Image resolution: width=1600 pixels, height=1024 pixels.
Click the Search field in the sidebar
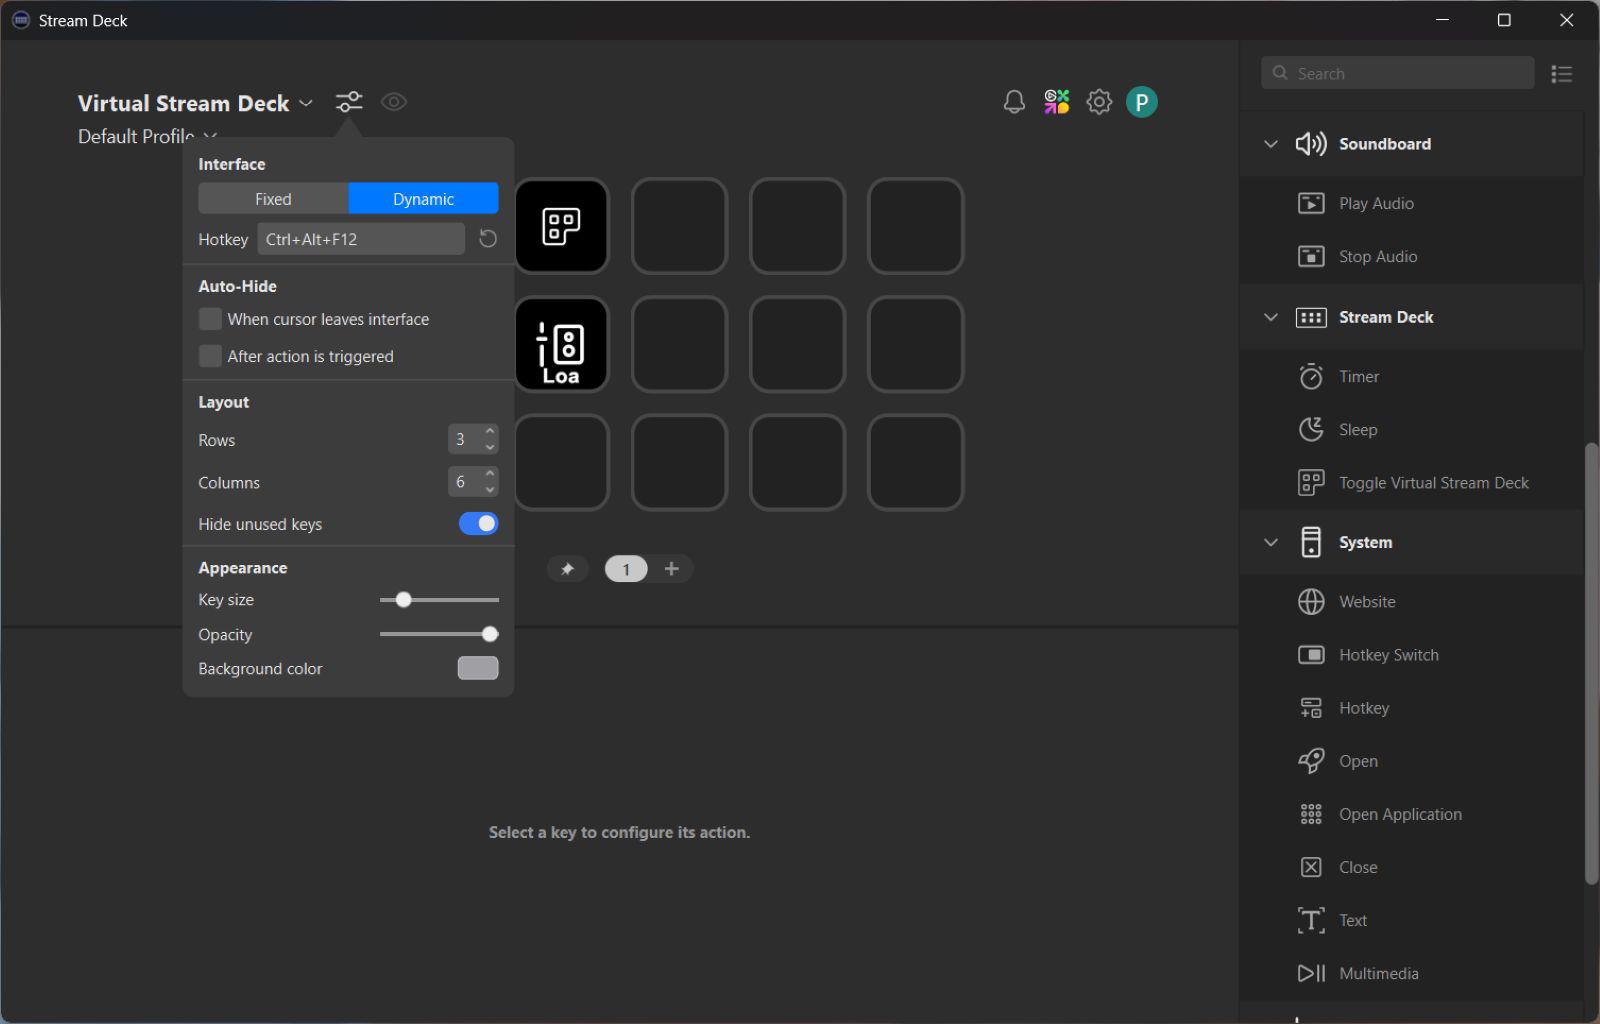pyautogui.click(x=1397, y=72)
